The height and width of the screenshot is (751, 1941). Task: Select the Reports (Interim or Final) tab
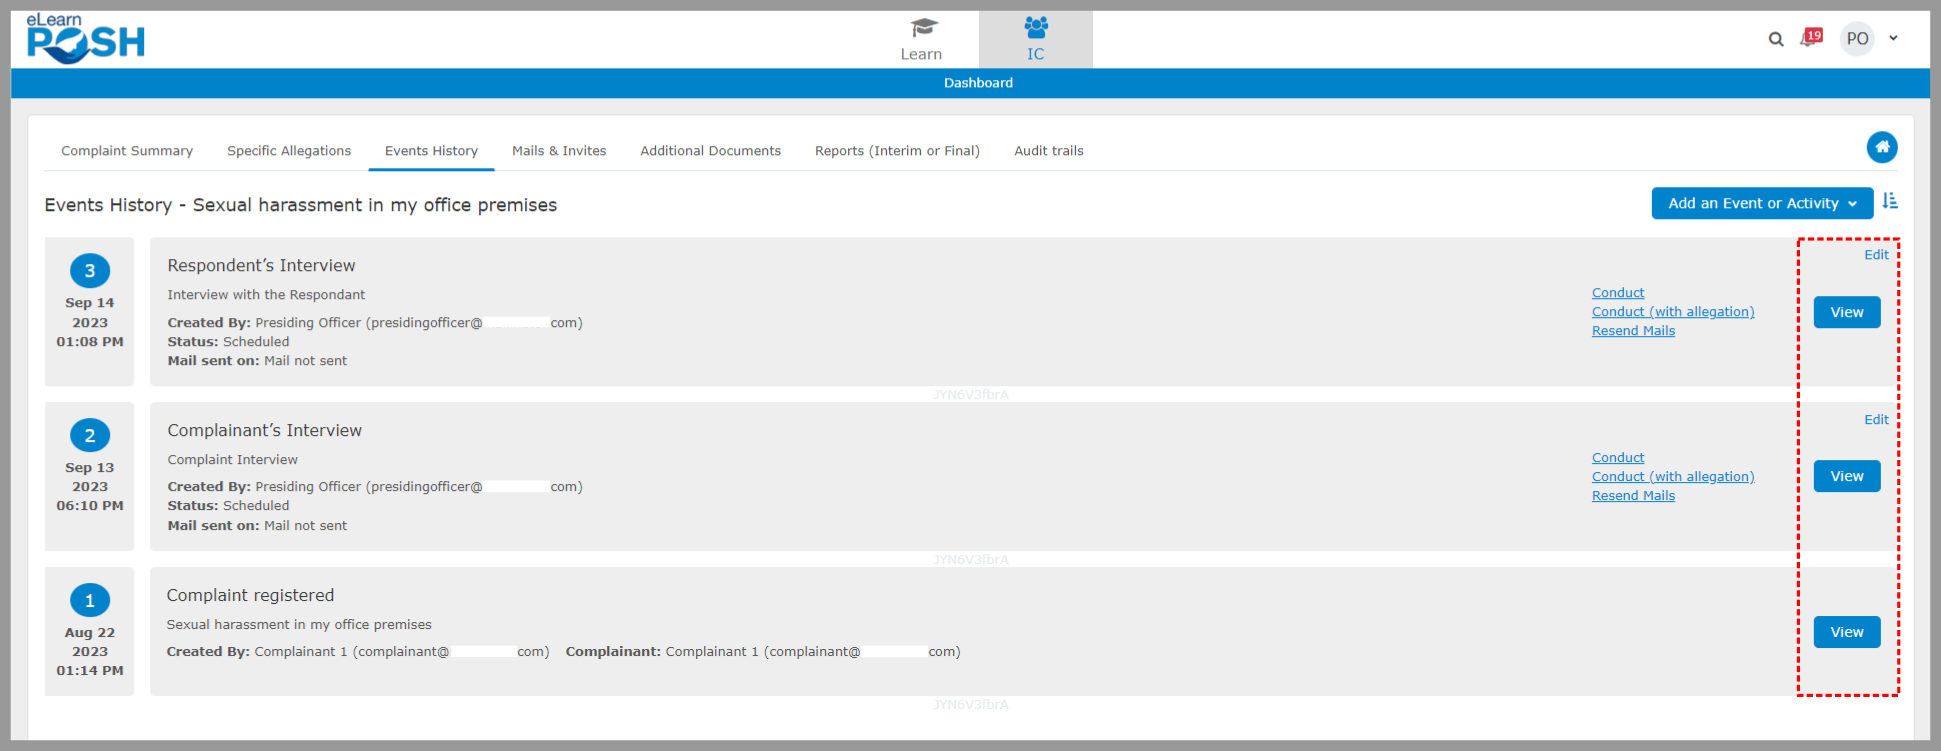click(x=897, y=151)
